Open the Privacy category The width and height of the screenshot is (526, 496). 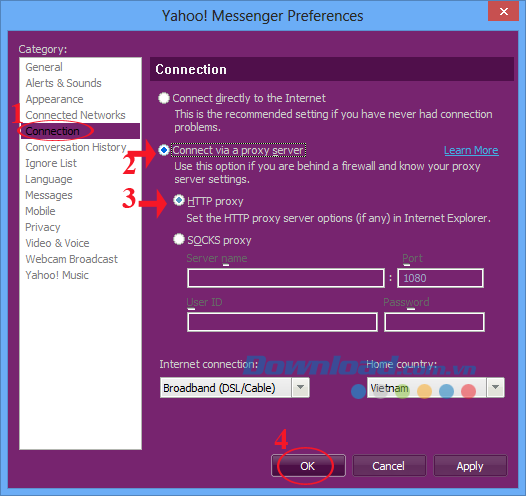[43, 227]
